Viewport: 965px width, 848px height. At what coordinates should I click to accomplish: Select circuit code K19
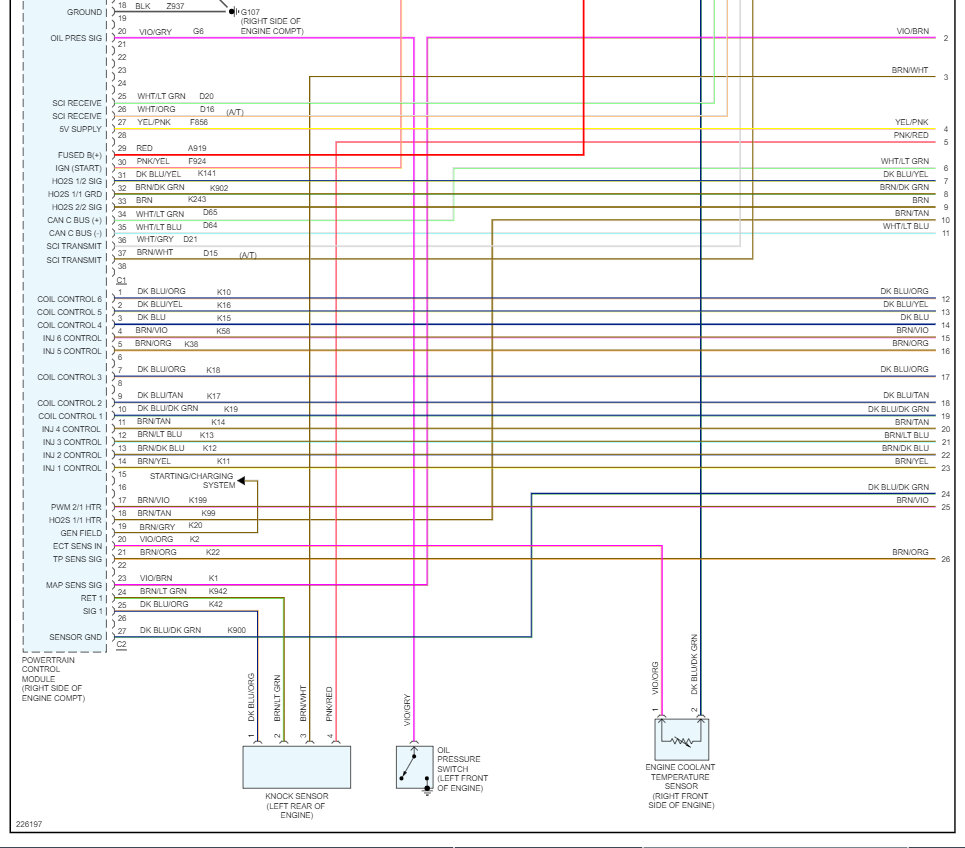pos(231,409)
